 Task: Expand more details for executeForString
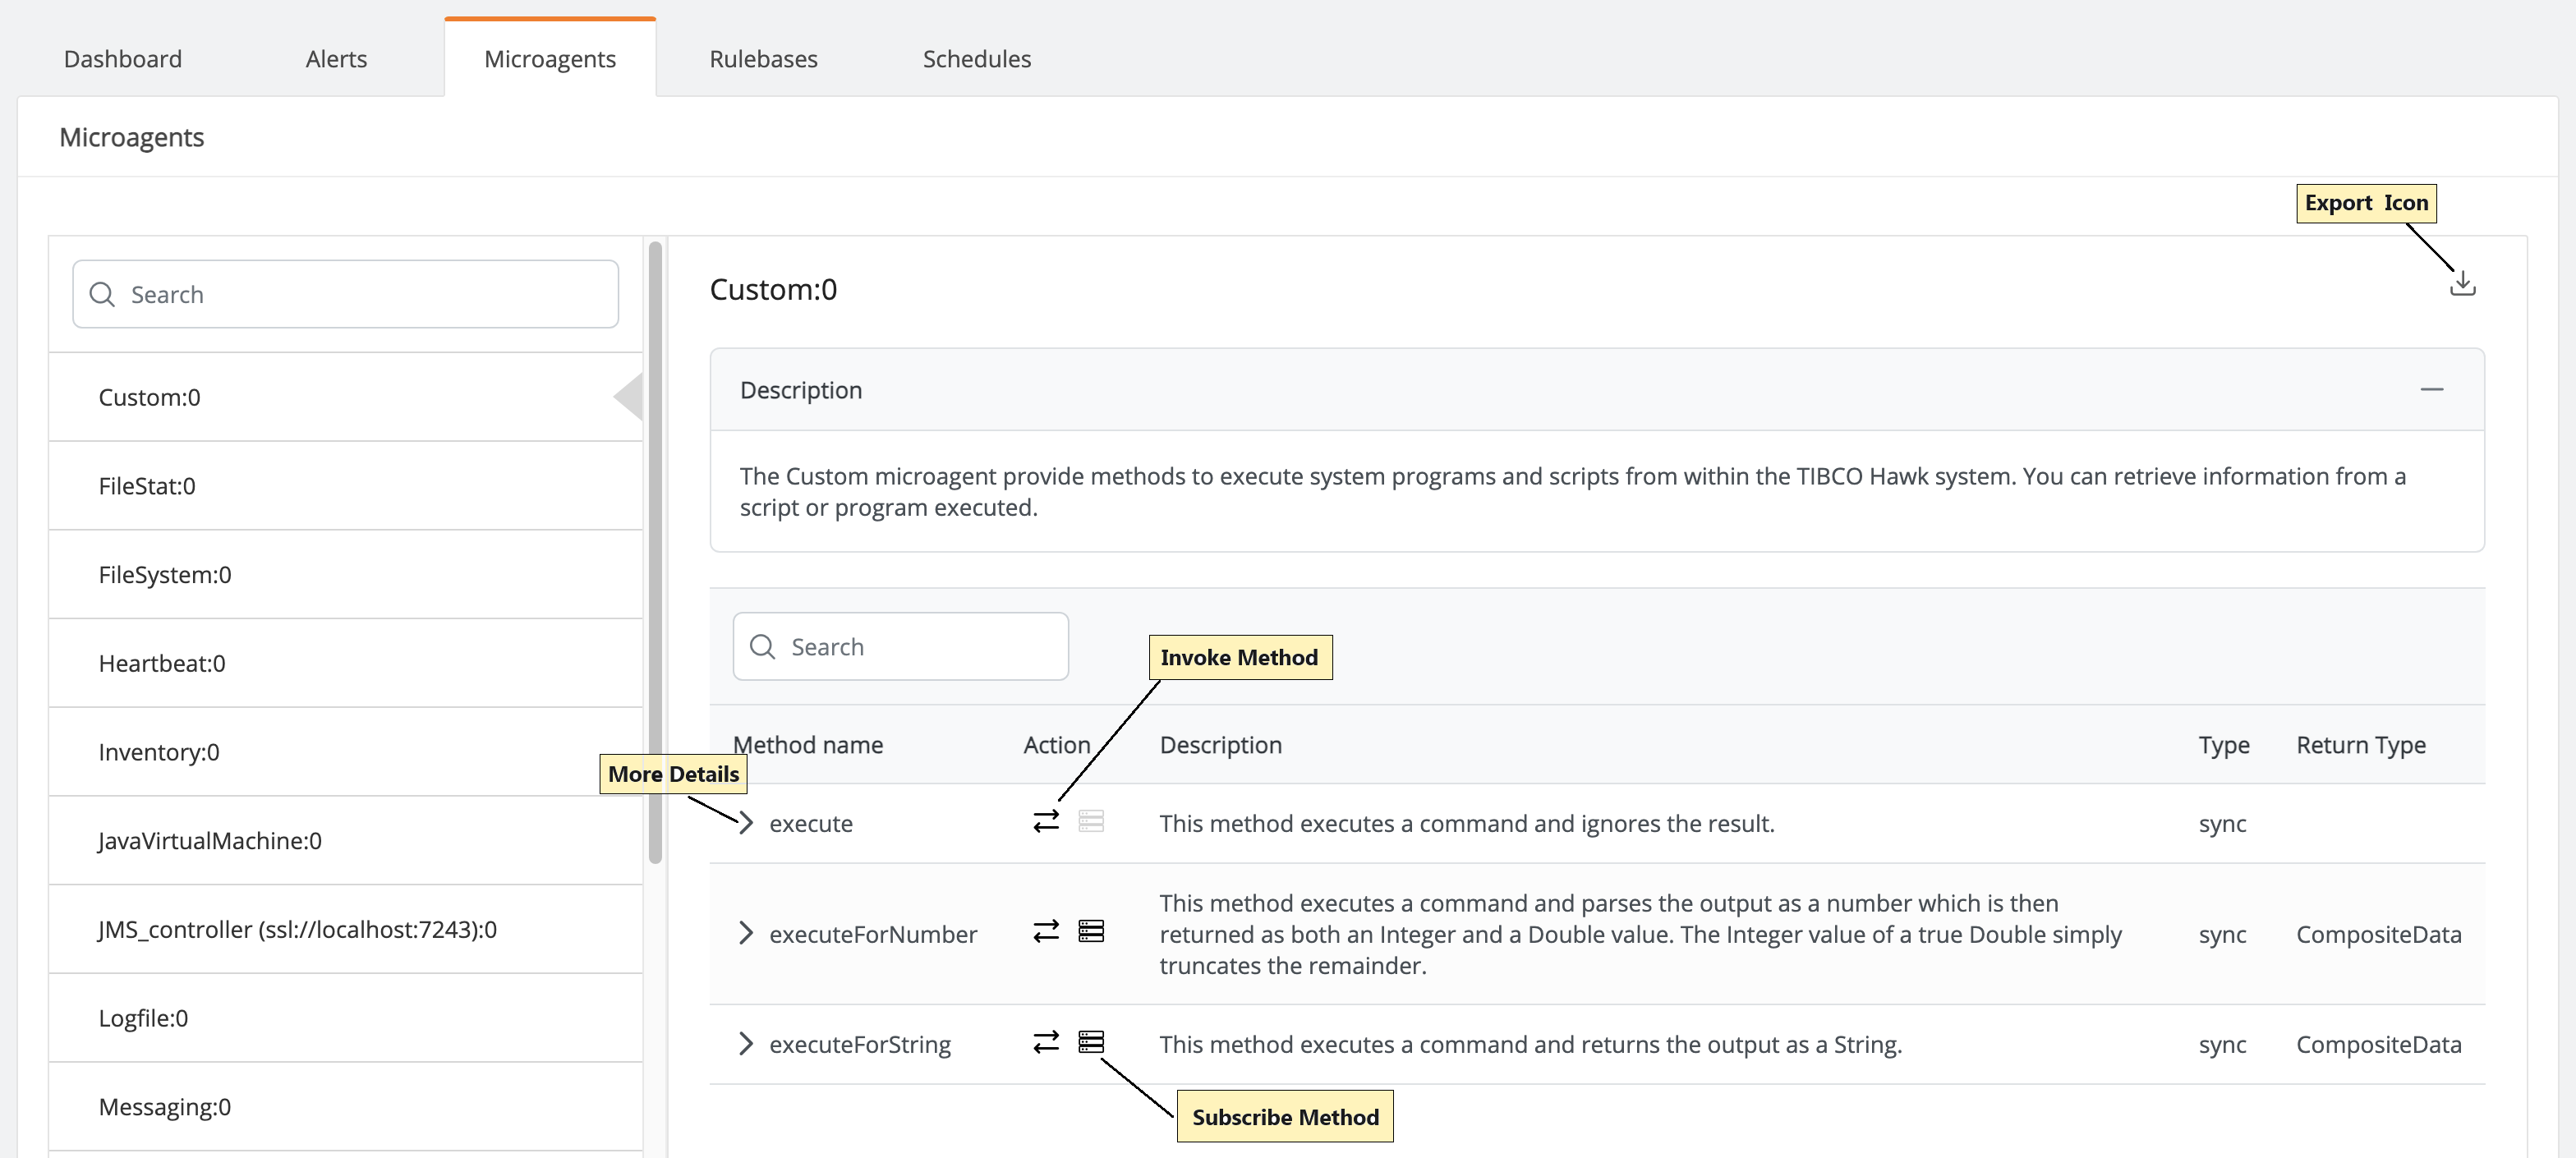pyautogui.click(x=746, y=1043)
